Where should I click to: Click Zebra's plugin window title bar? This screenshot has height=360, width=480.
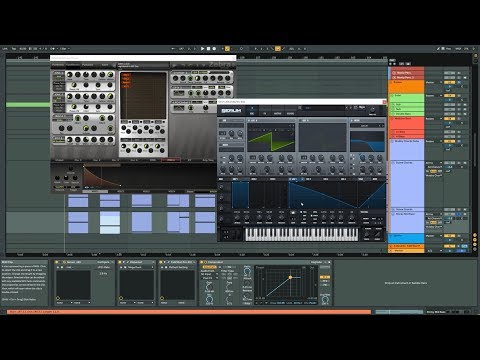[x=143, y=58]
